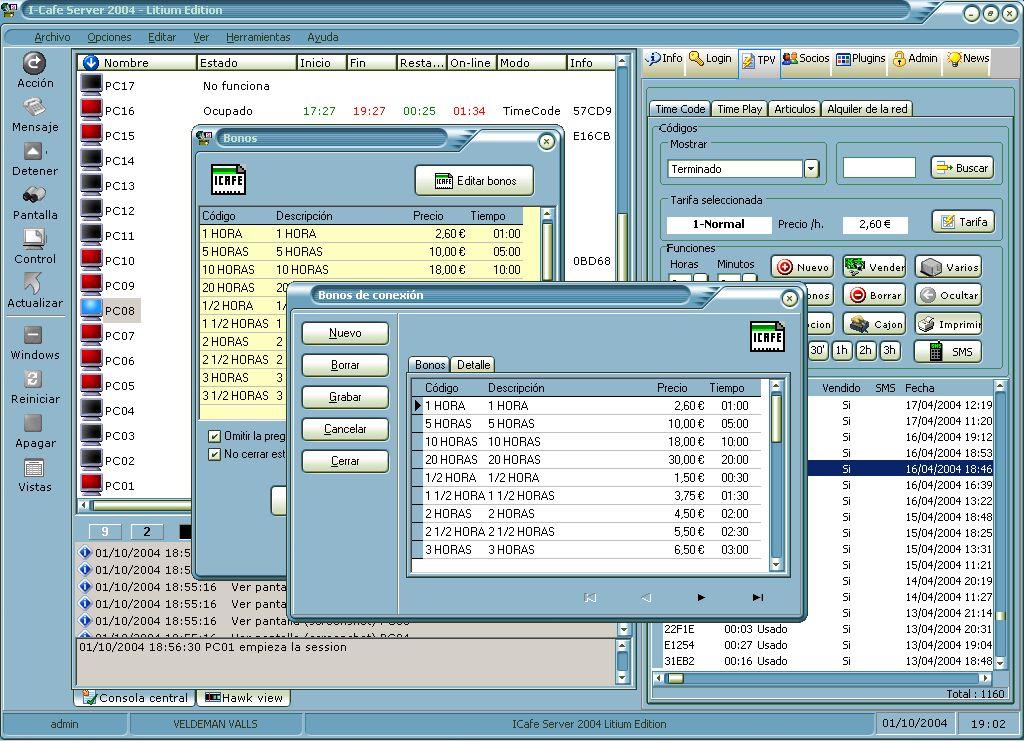The width and height of the screenshot is (1024, 742).
Task: Shut down via the Apagar icon
Action: [x=34, y=423]
